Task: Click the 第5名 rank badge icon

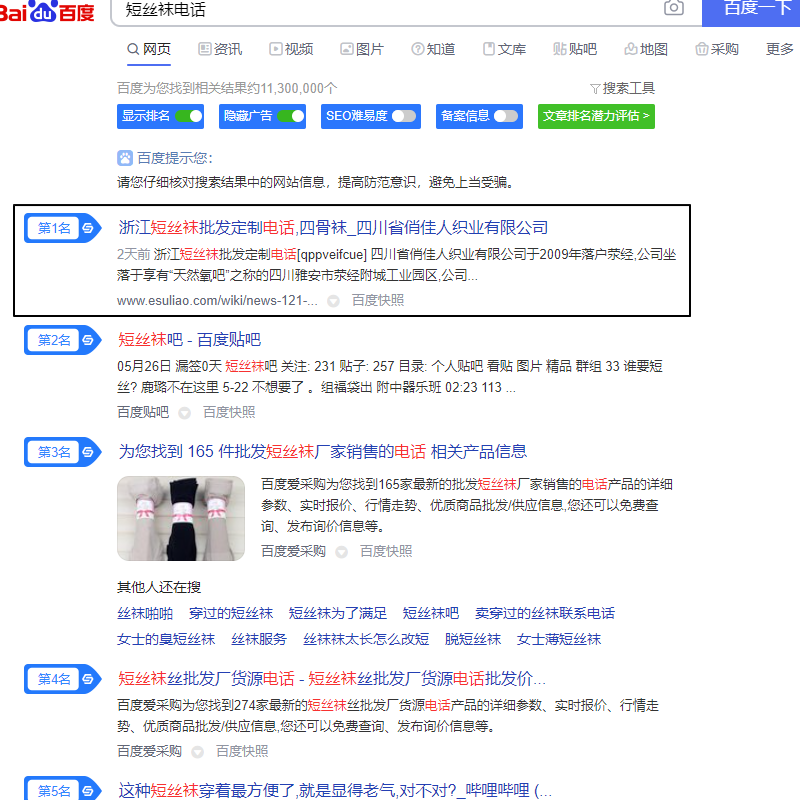Action: [63, 788]
